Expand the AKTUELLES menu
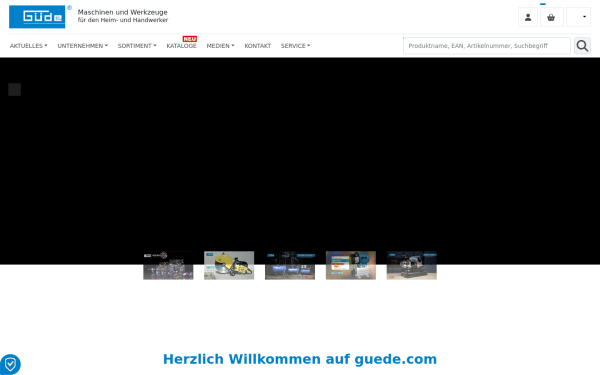This screenshot has width=600, height=375. (29, 46)
